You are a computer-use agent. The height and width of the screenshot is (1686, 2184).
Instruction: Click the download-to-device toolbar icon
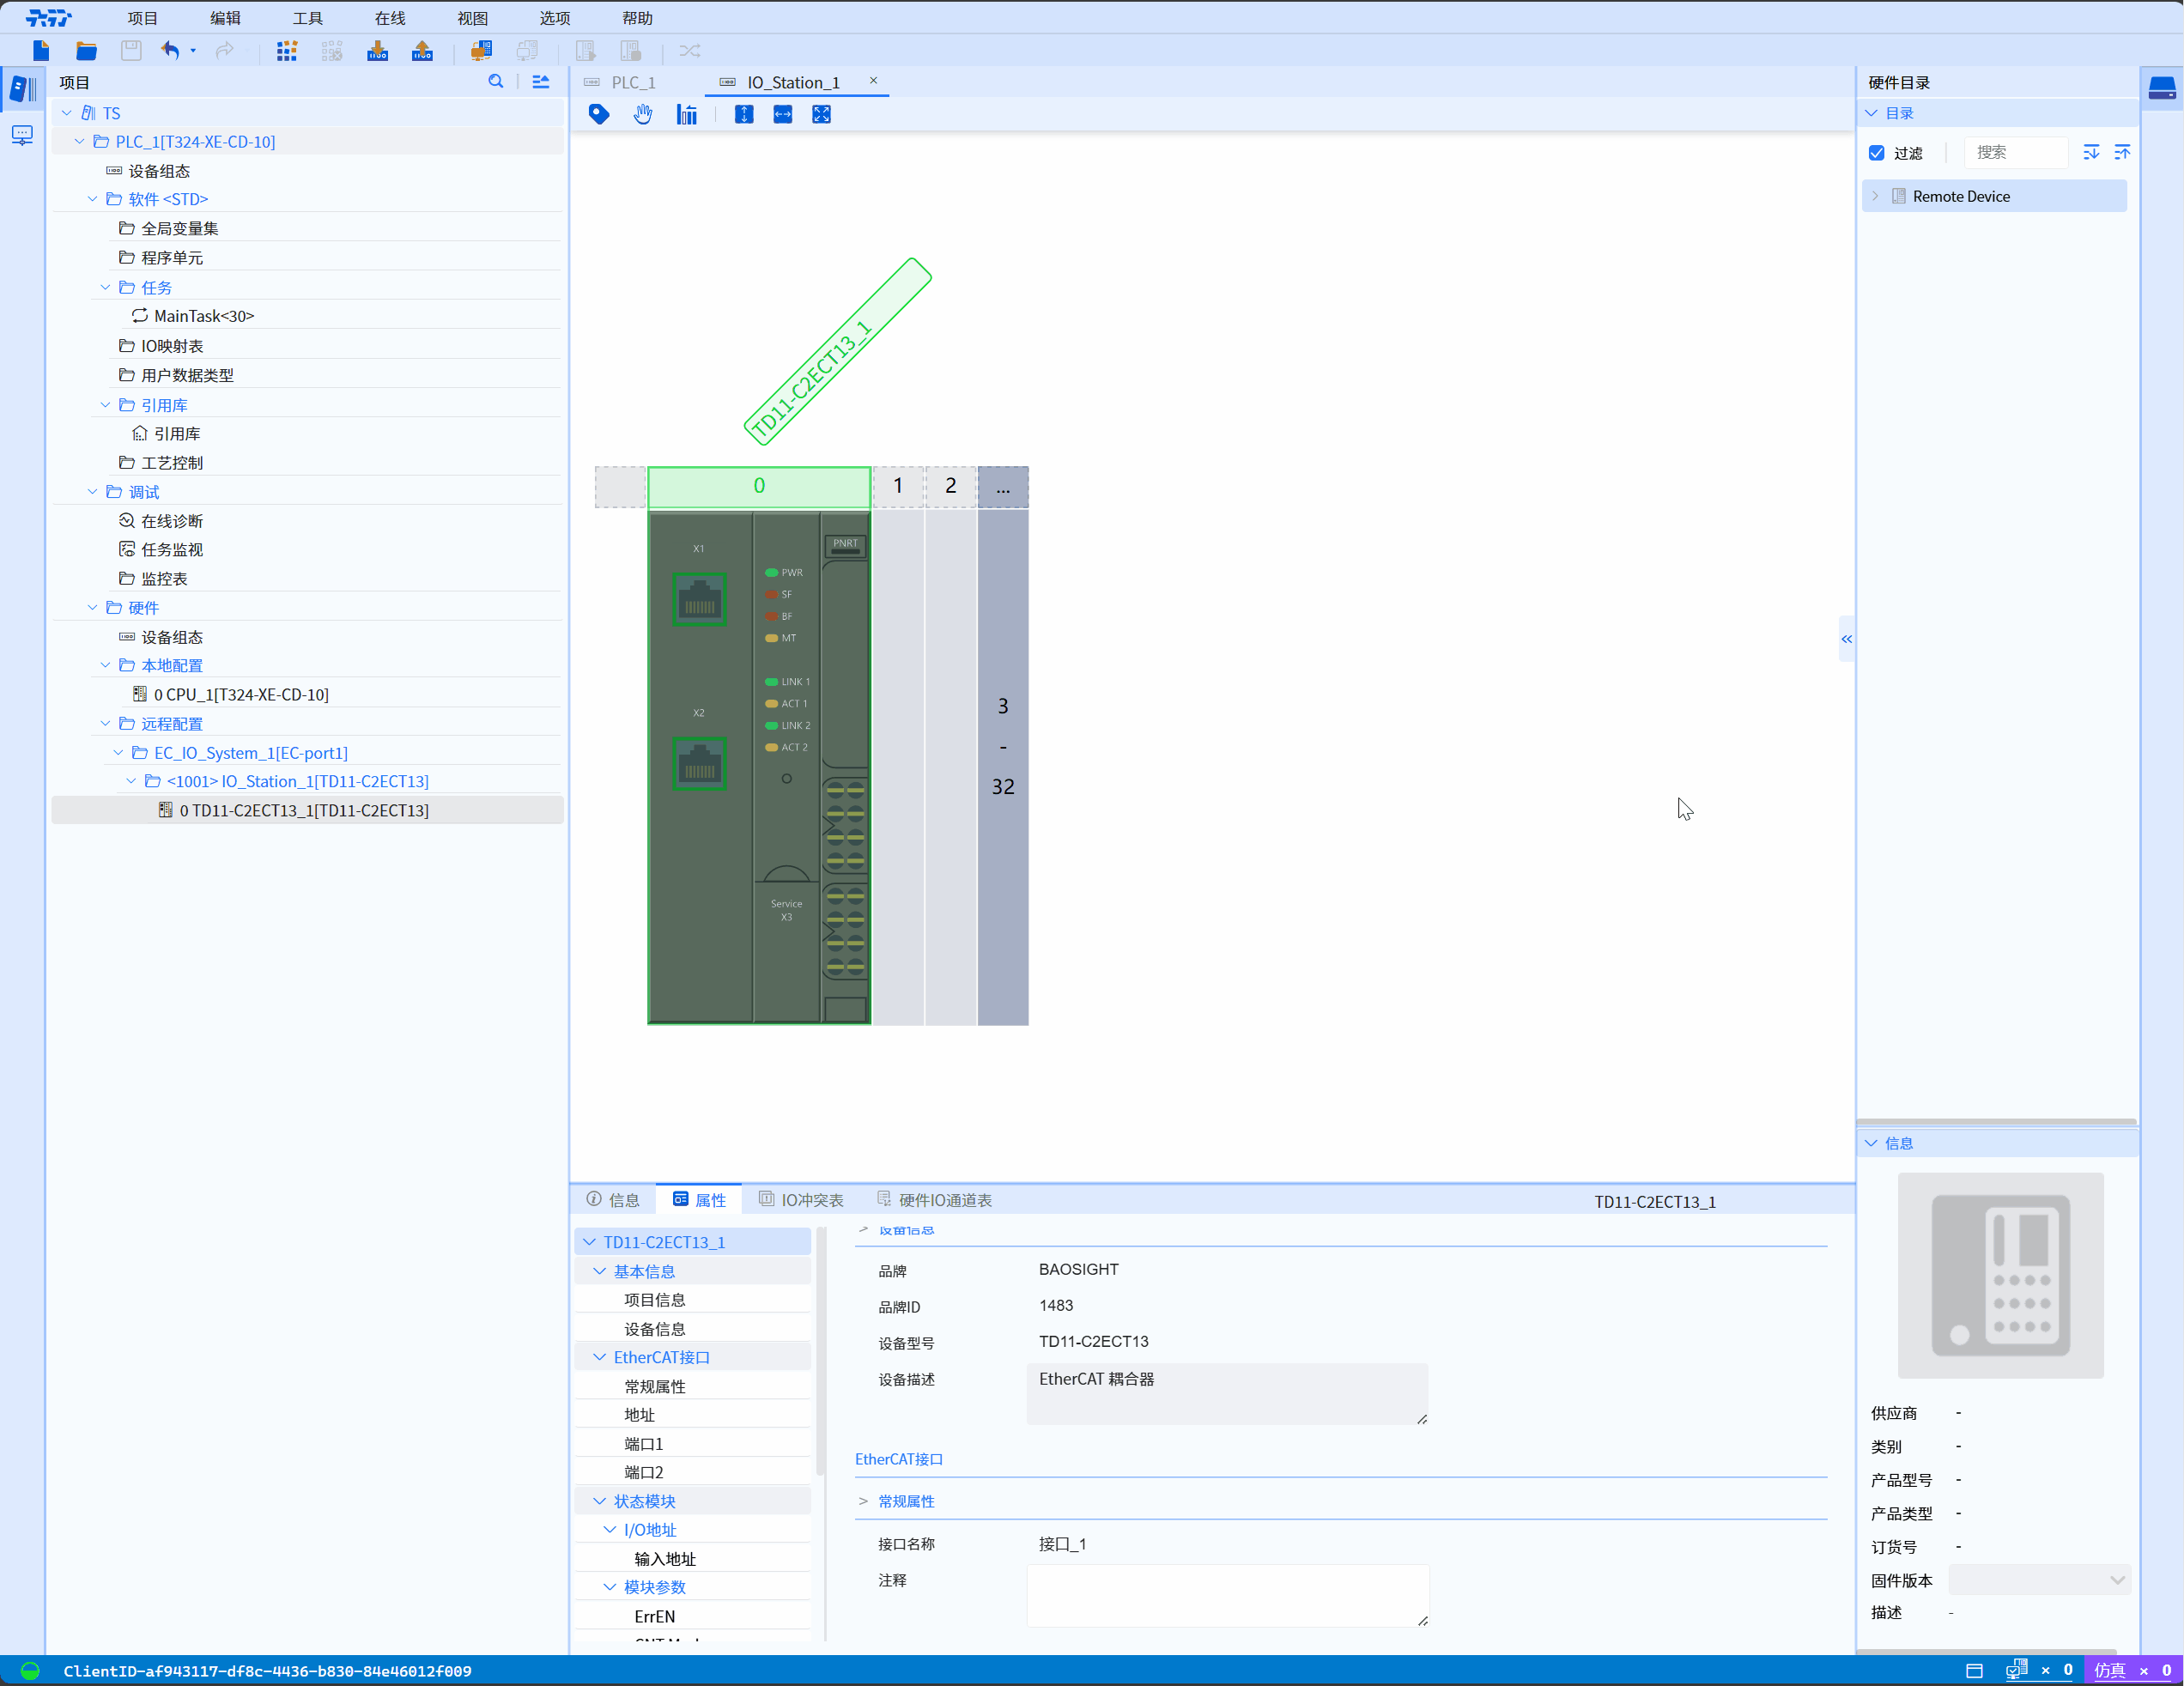tap(377, 51)
